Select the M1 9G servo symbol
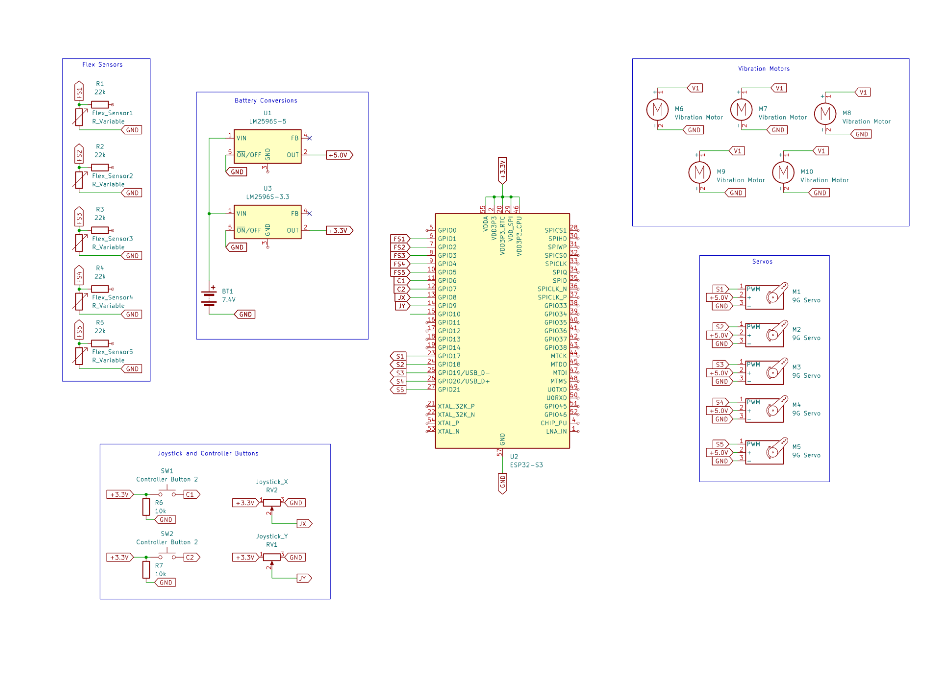This screenshot has width=950, height=677. tap(768, 296)
